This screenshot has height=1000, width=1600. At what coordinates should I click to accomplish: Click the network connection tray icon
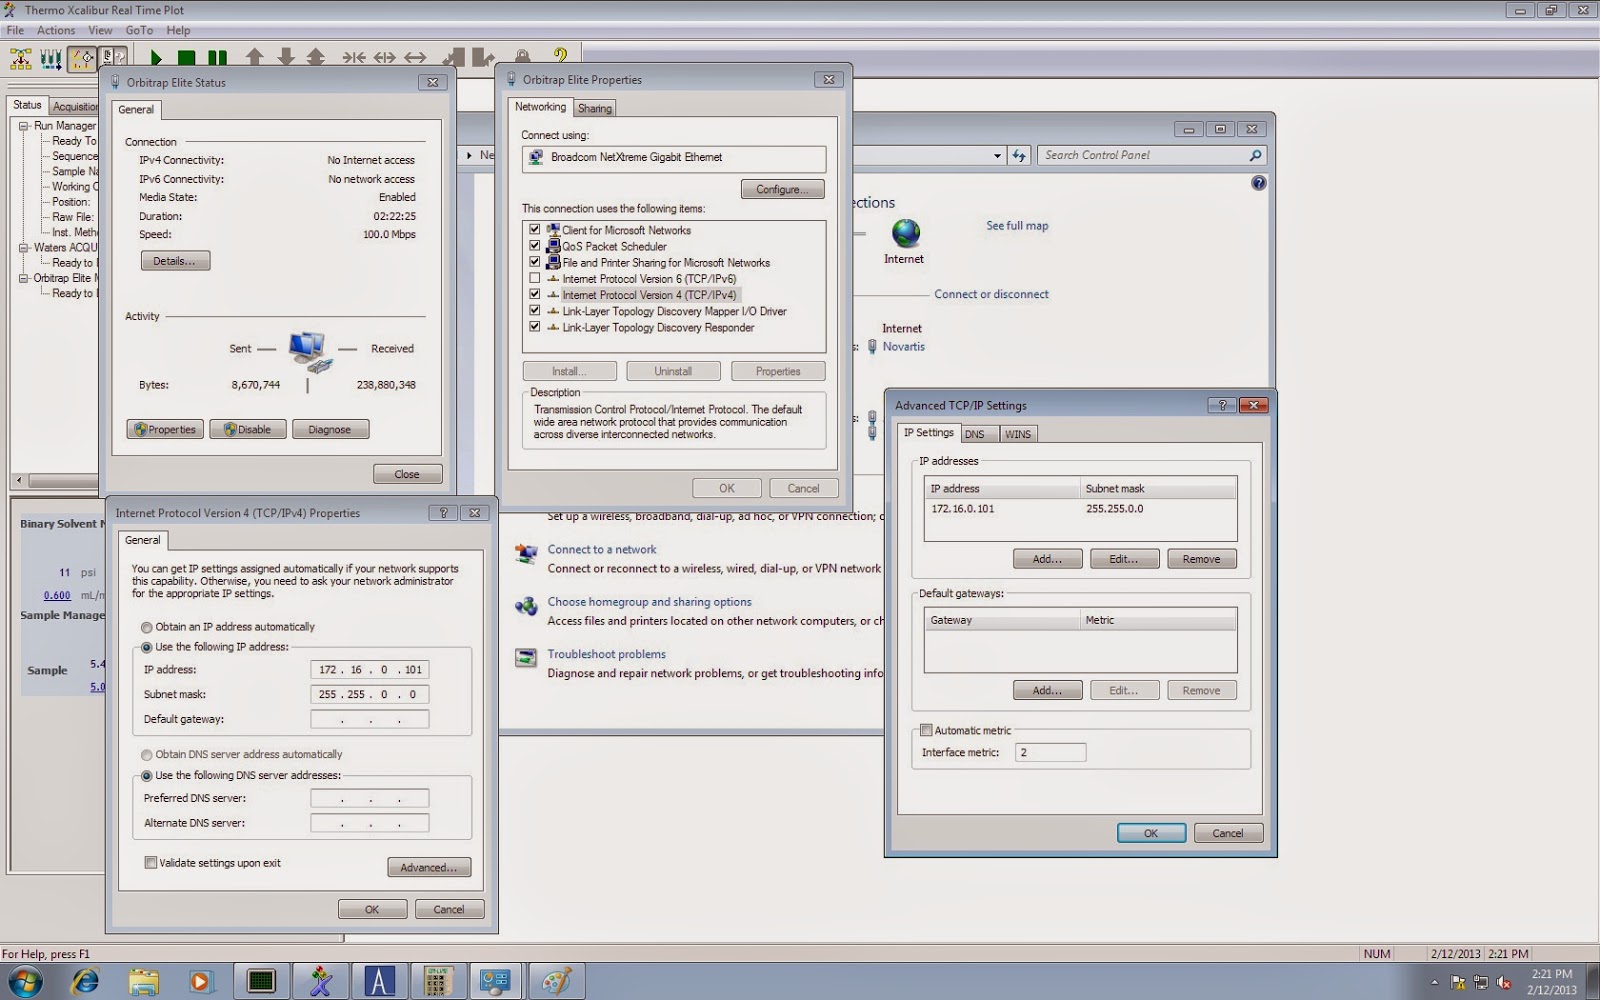tap(1481, 982)
